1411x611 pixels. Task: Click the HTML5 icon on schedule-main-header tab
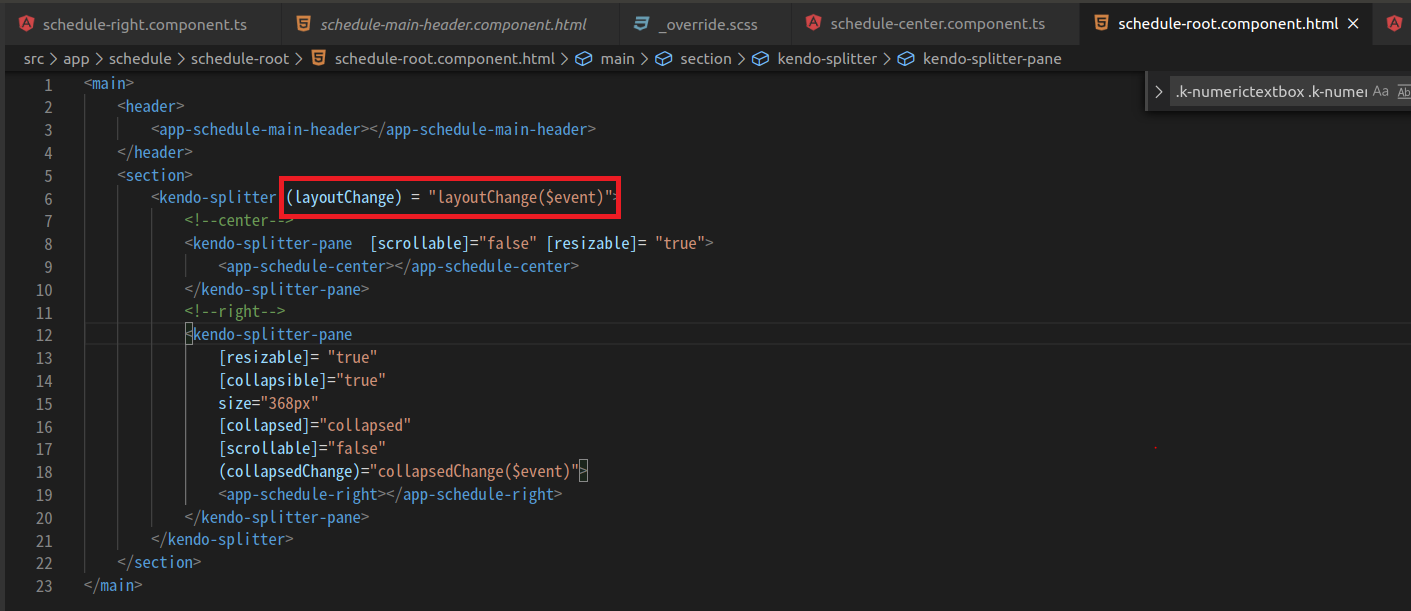pyautogui.click(x=304, y=23)
